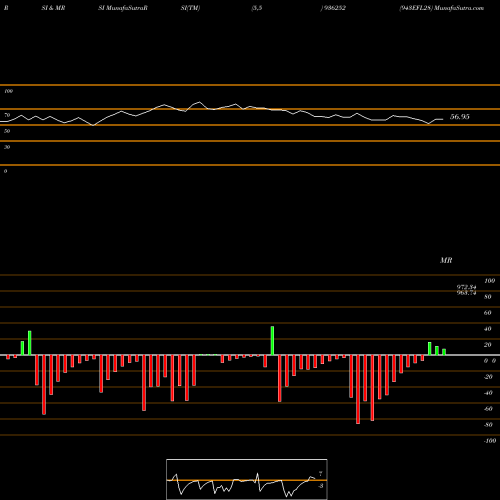Click the RSI current value 56.95 label
500x500 pixels.
click(460, 117)
